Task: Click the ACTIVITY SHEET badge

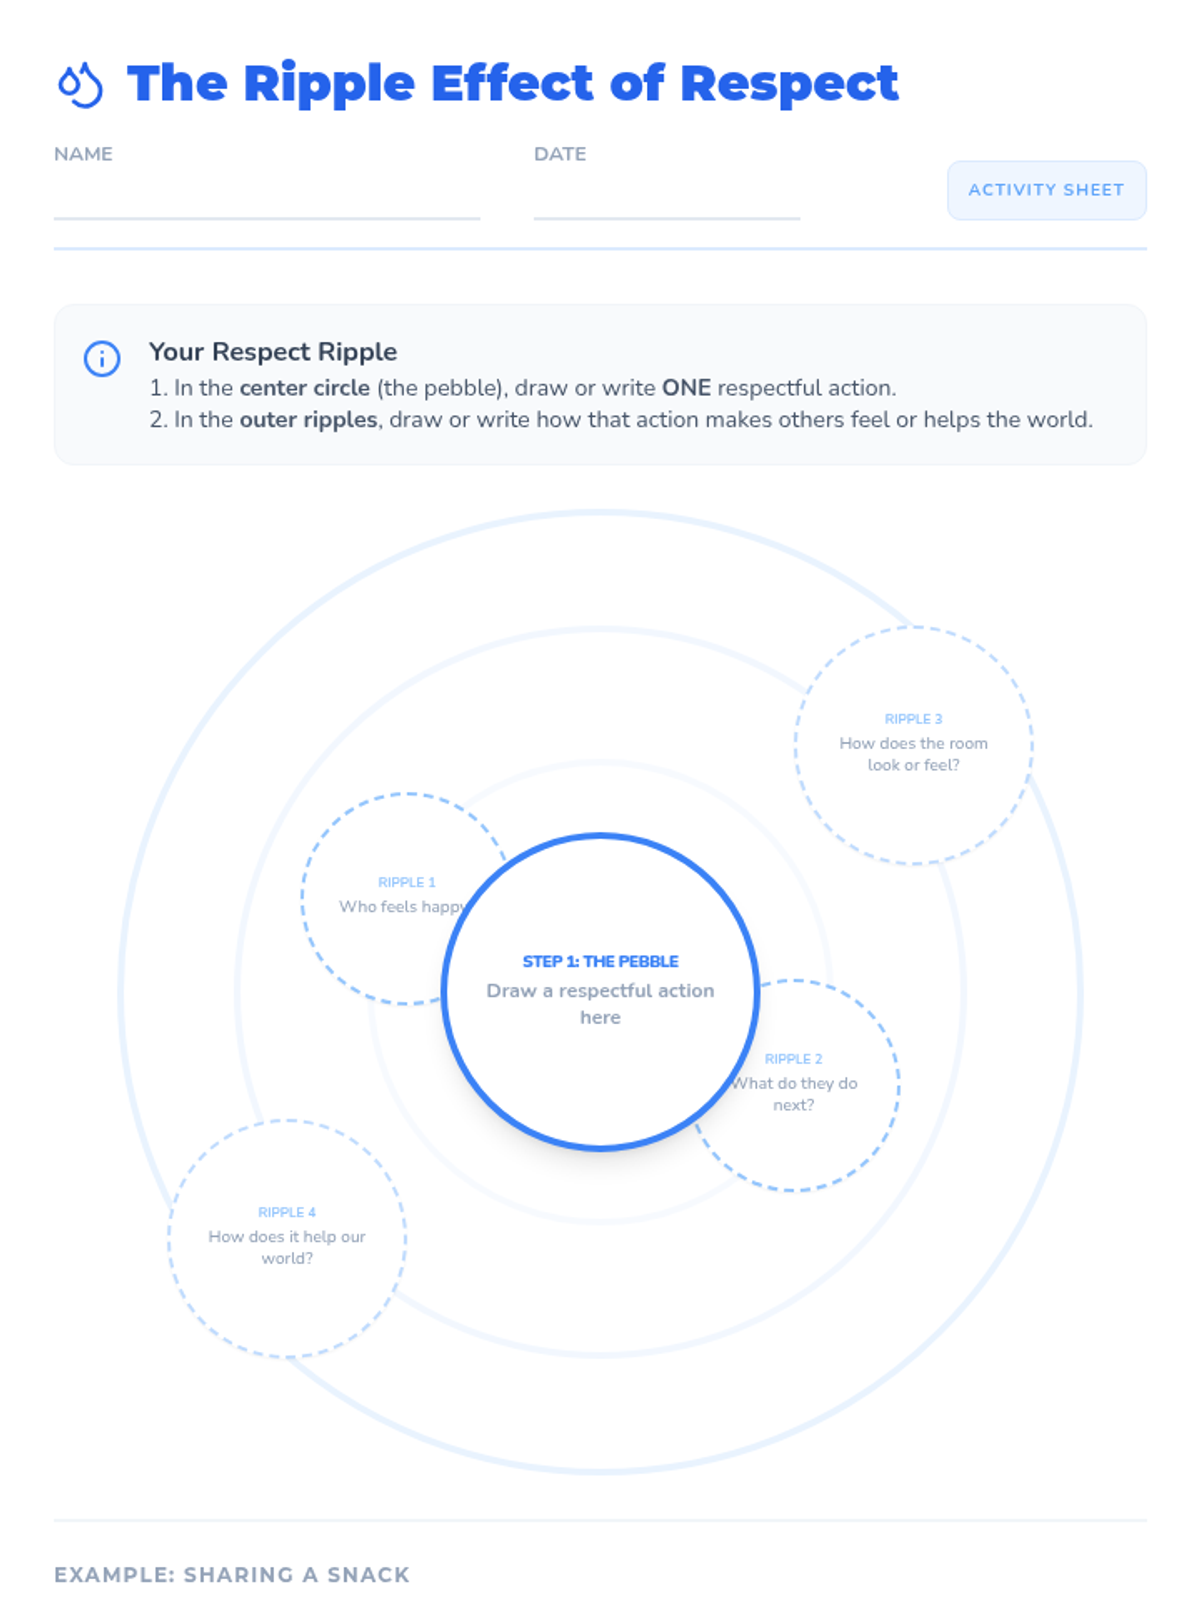Action: pyautogui.click(x=1046, y=190)
